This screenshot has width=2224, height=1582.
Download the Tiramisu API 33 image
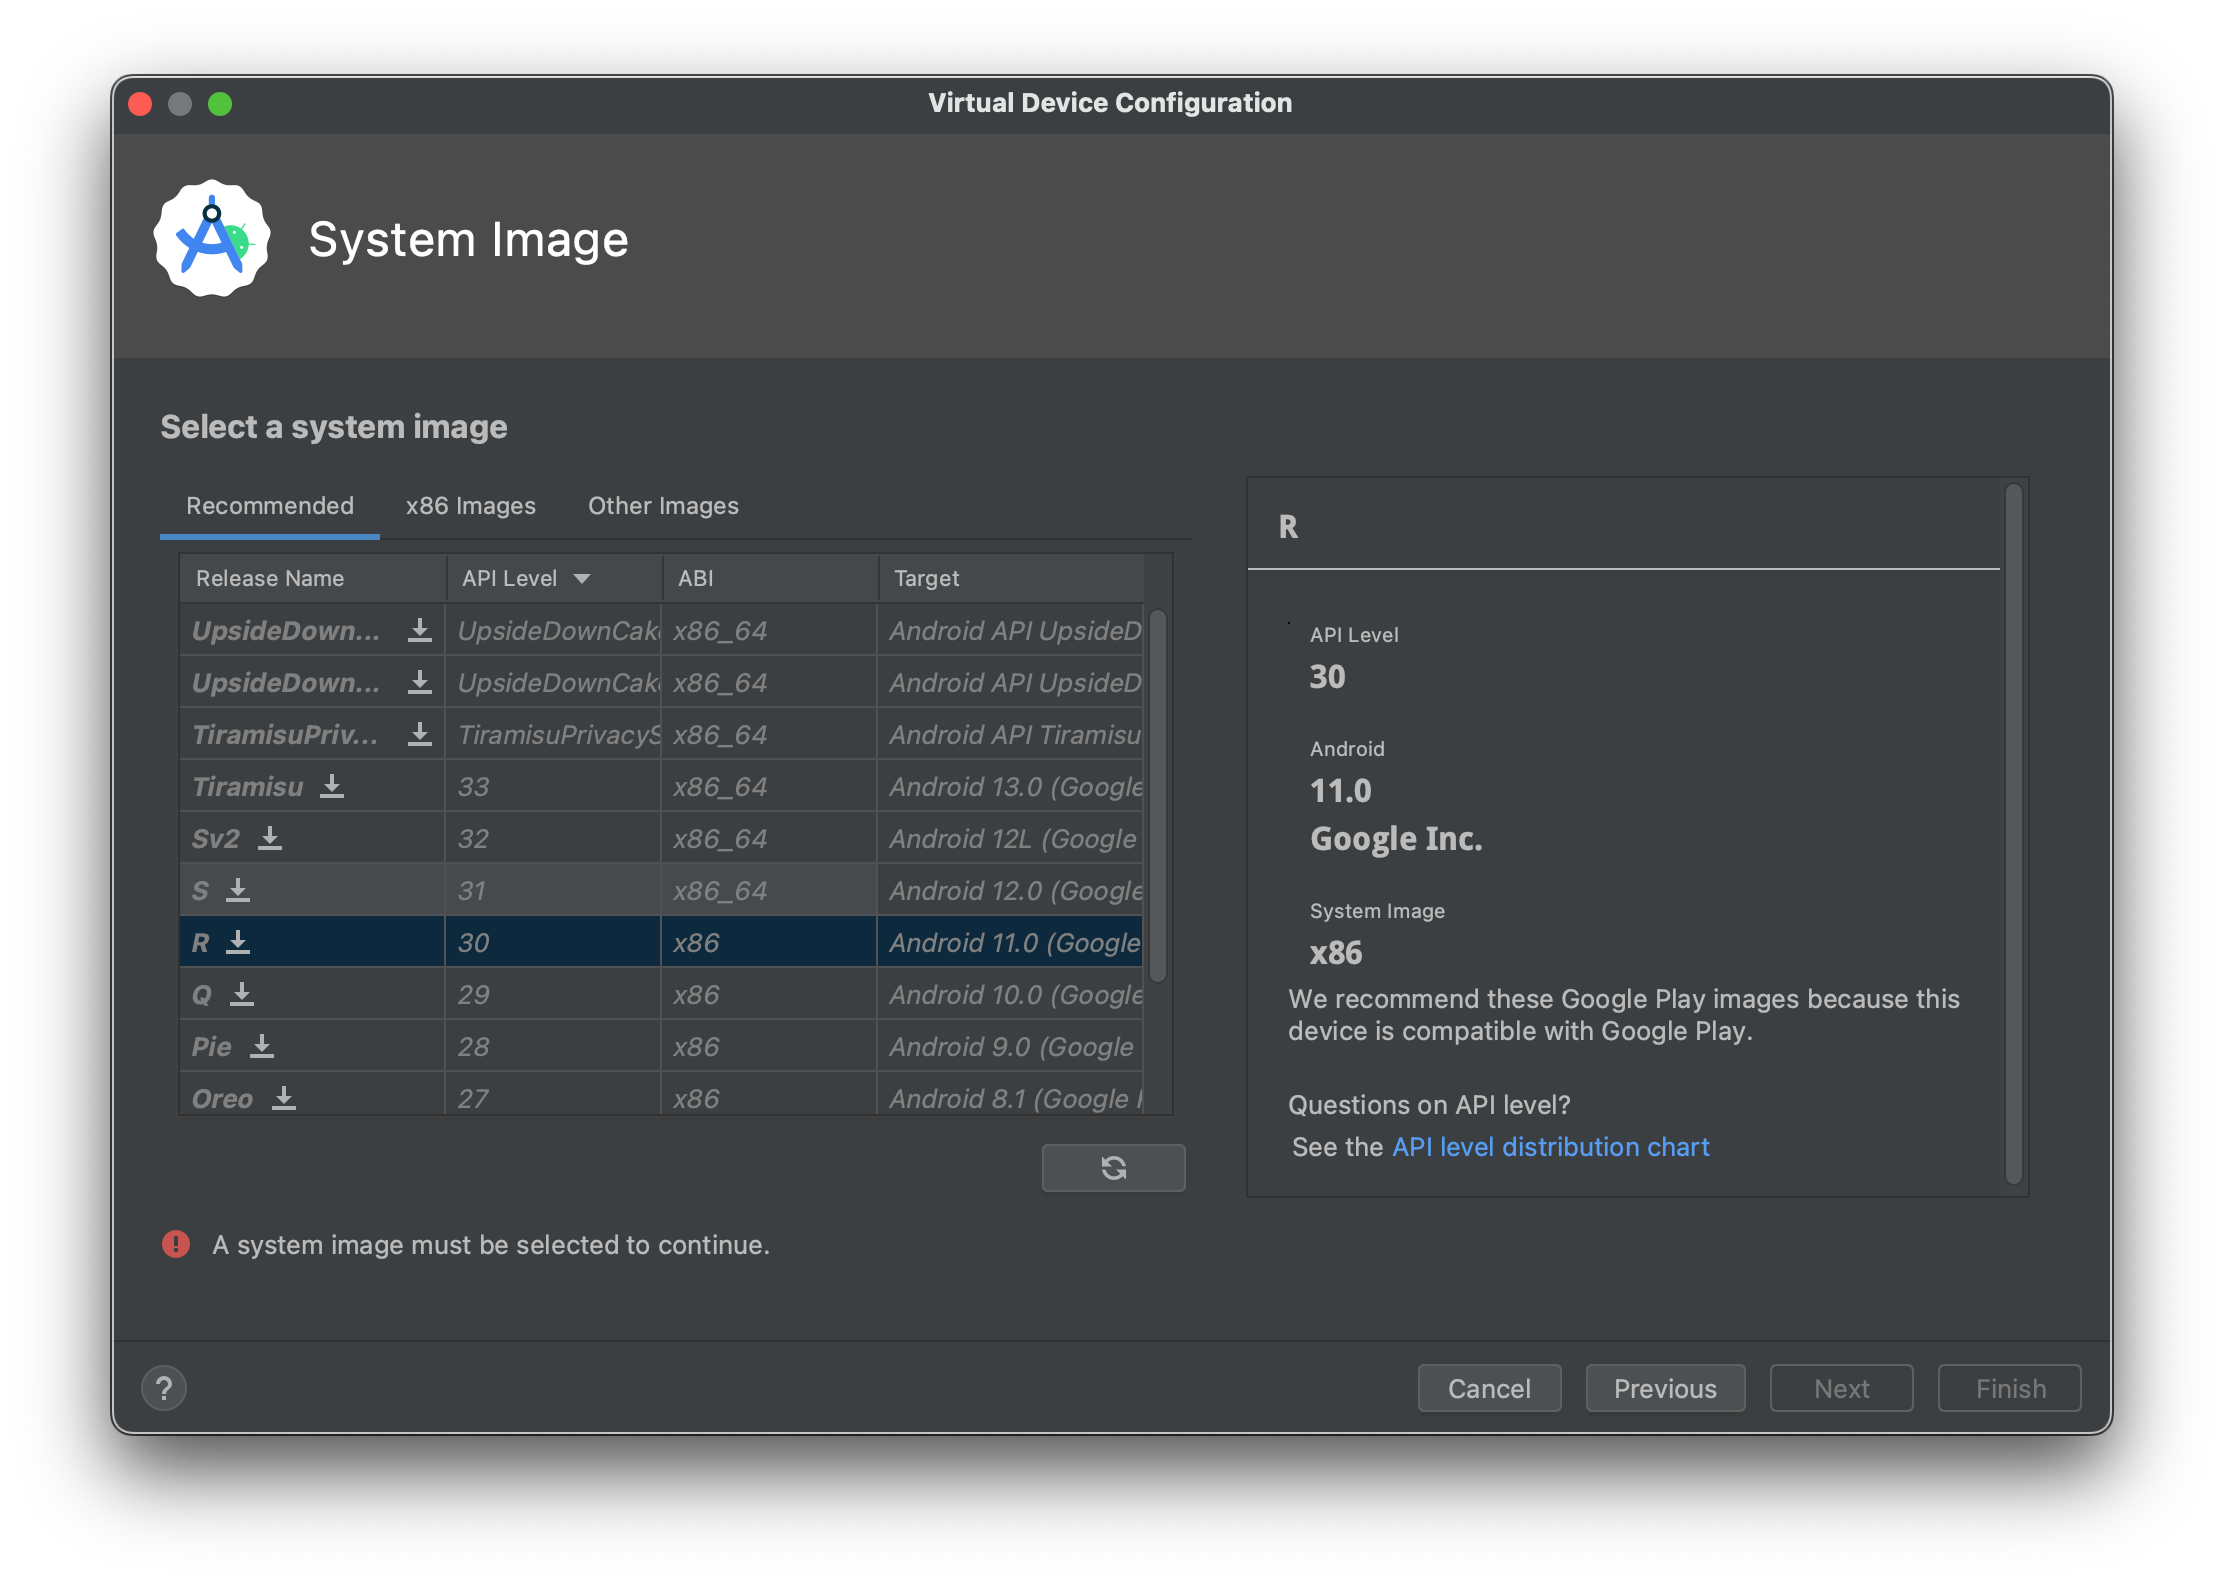[x=332, y=787]
